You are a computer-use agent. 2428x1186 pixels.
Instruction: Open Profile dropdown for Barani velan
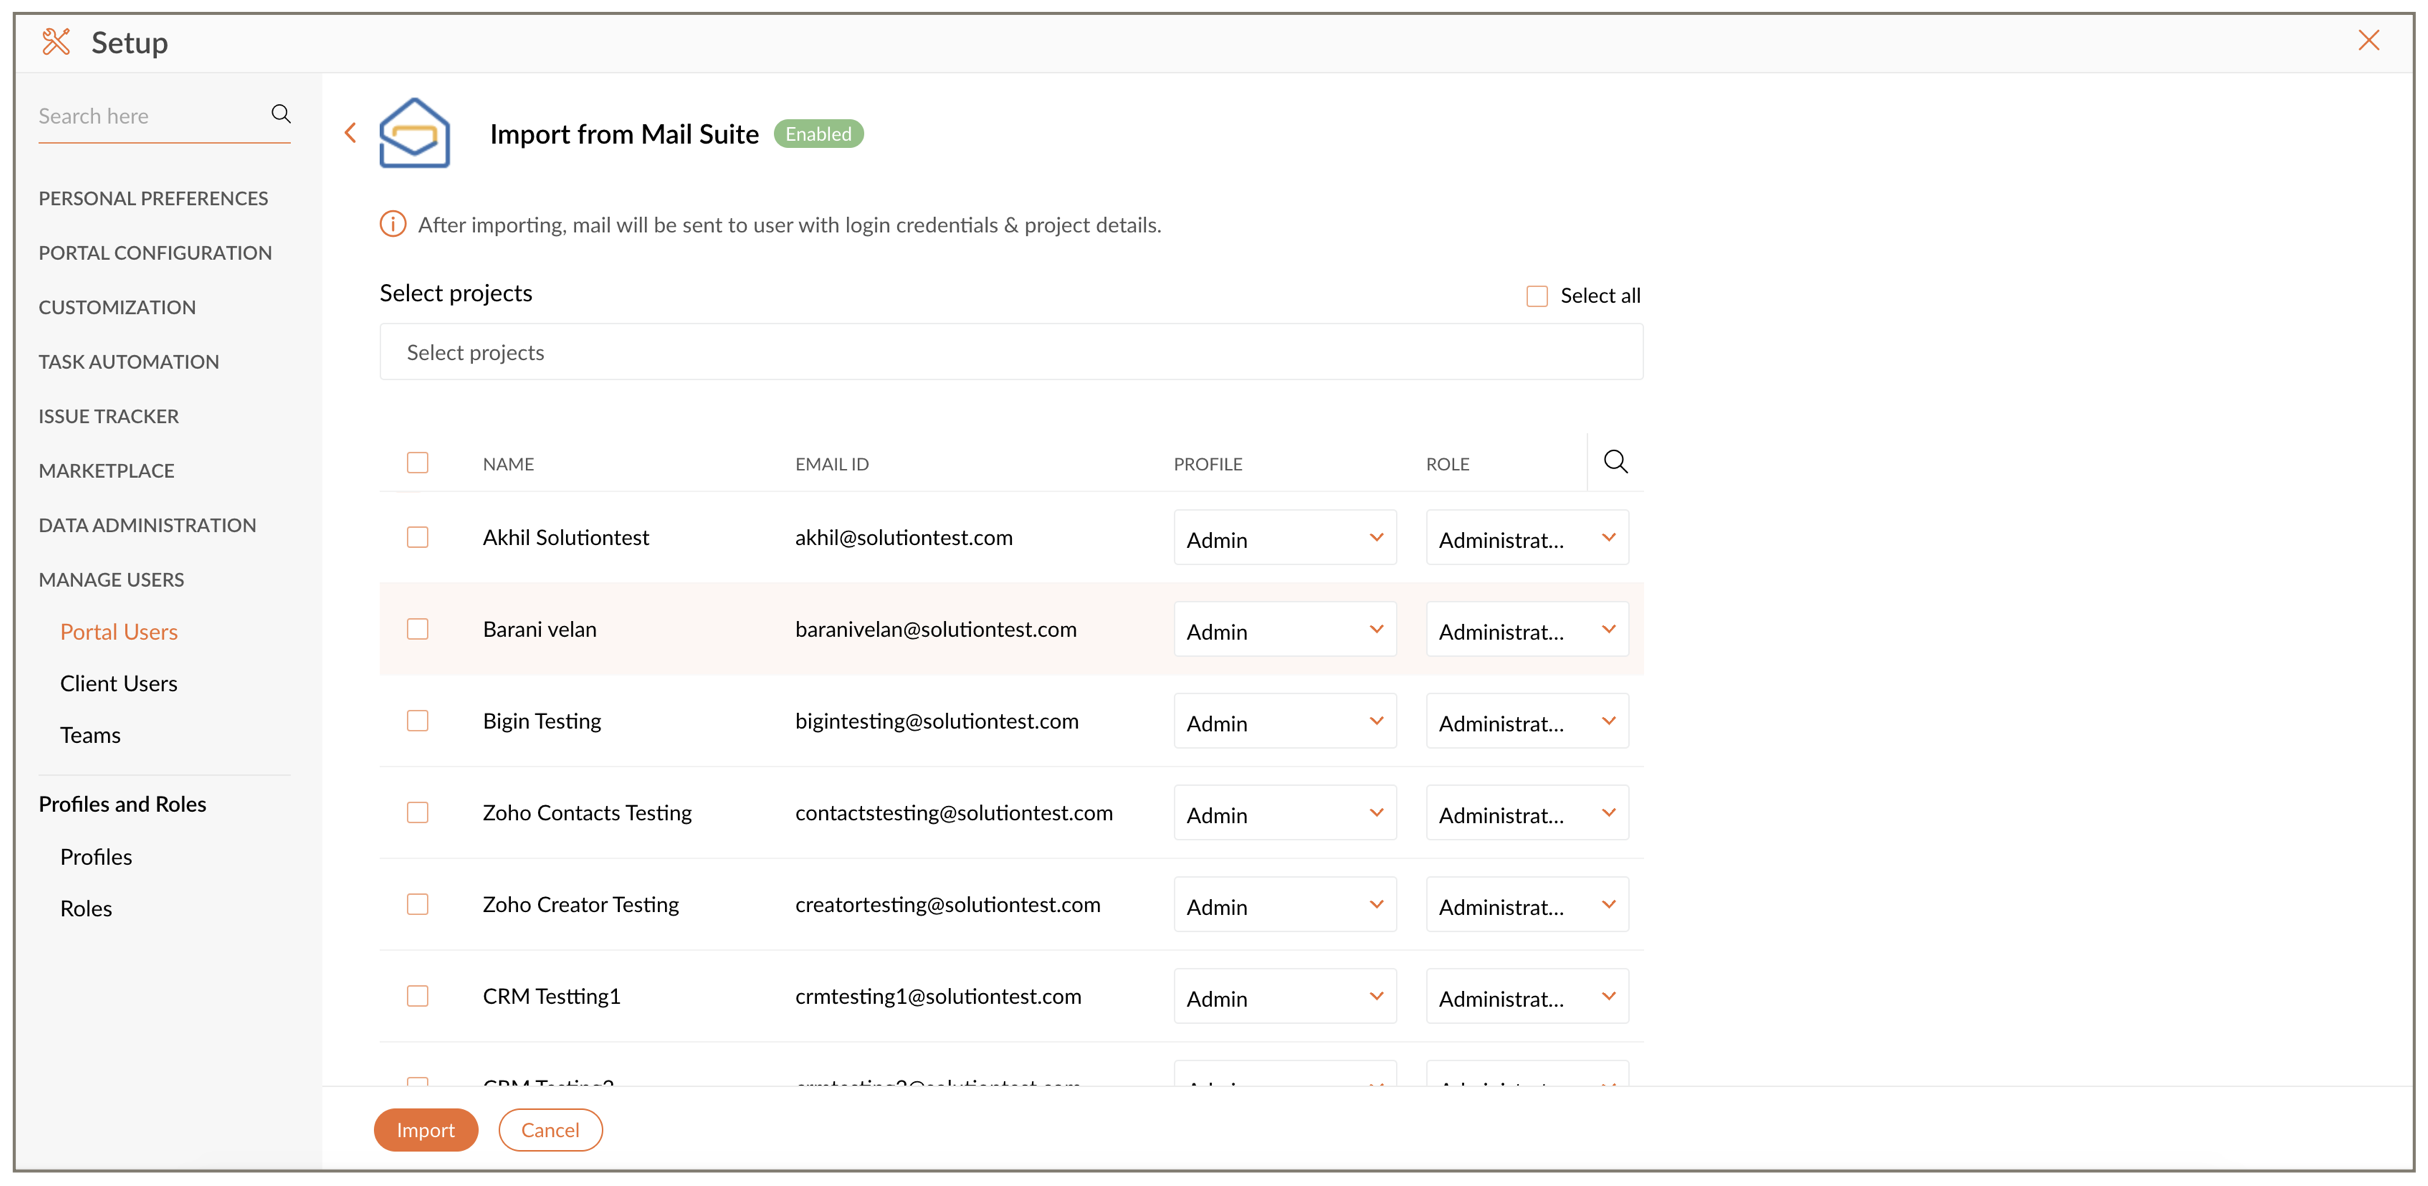1284,630
